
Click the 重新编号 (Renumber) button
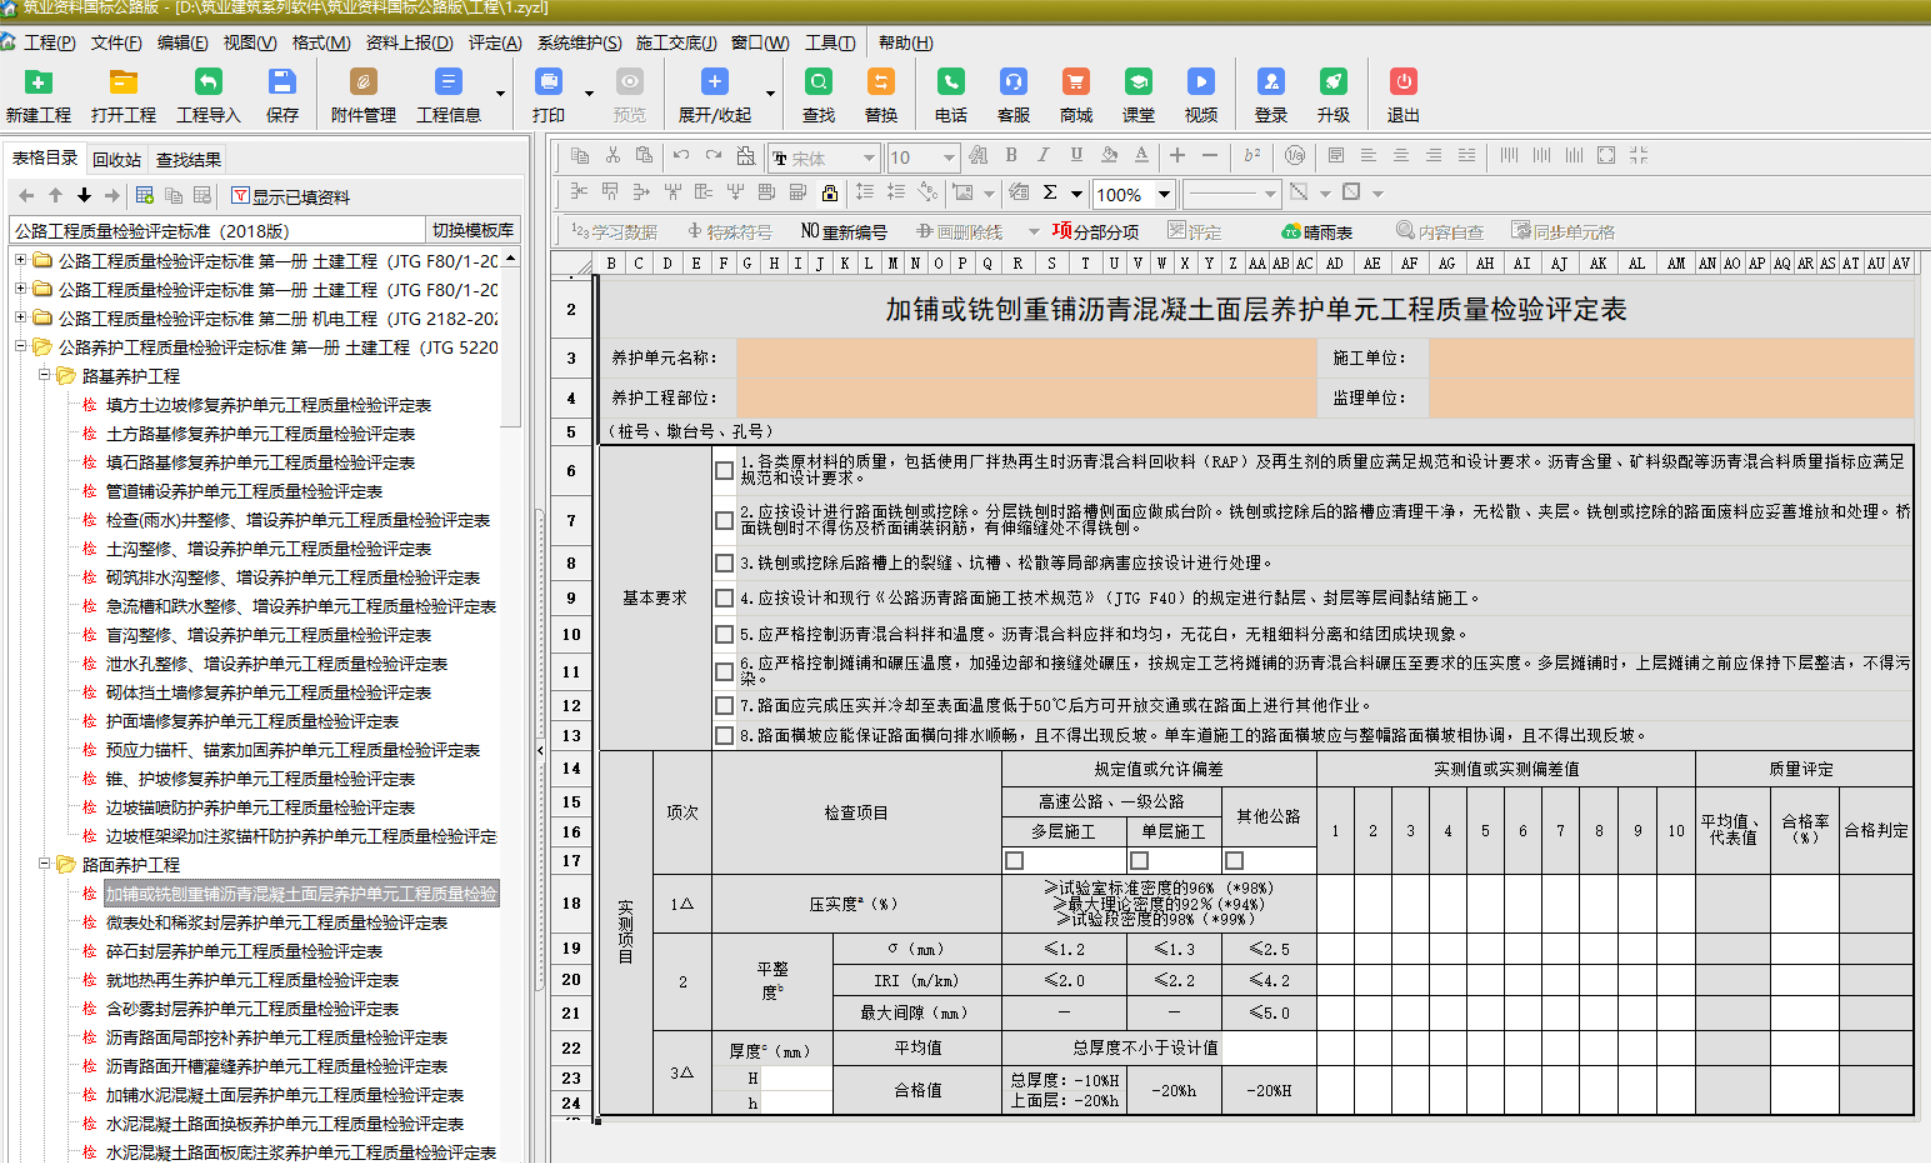pos(844,232)
